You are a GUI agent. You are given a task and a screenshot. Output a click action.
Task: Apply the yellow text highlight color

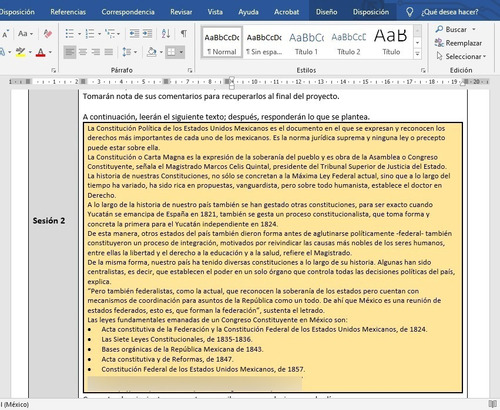coord(21,52)
